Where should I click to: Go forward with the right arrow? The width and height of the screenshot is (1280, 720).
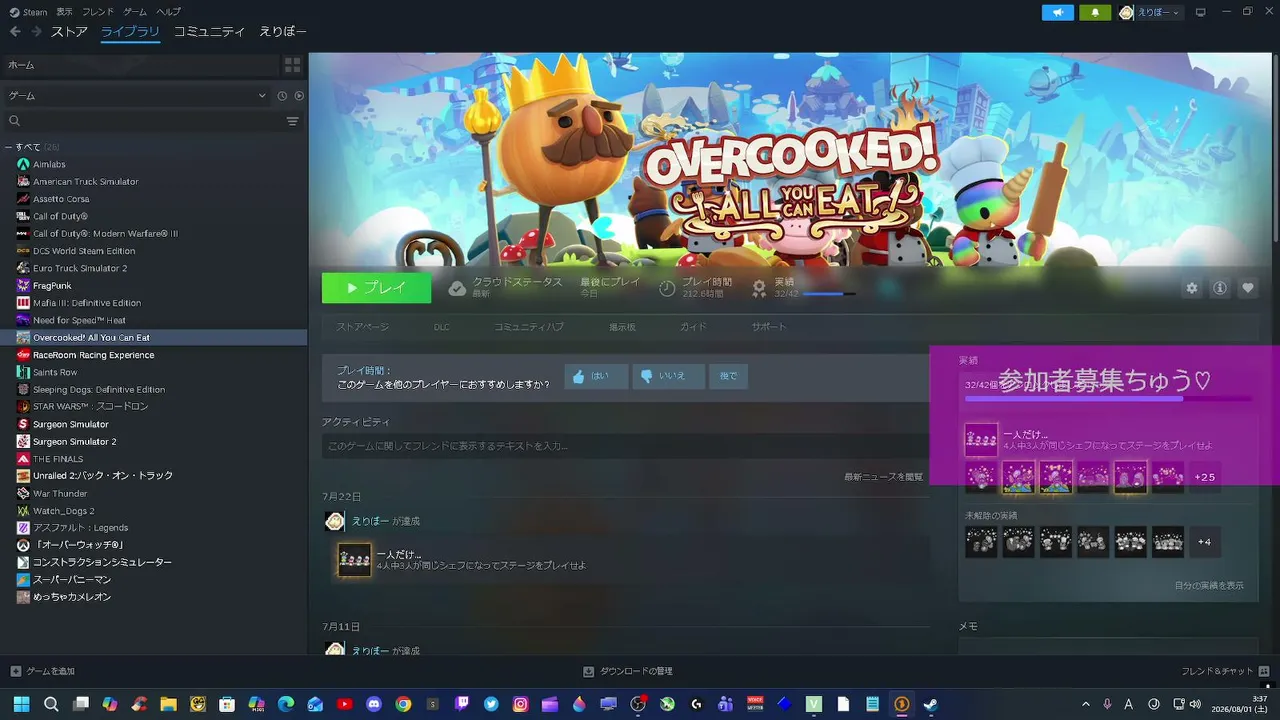[36, 32]
